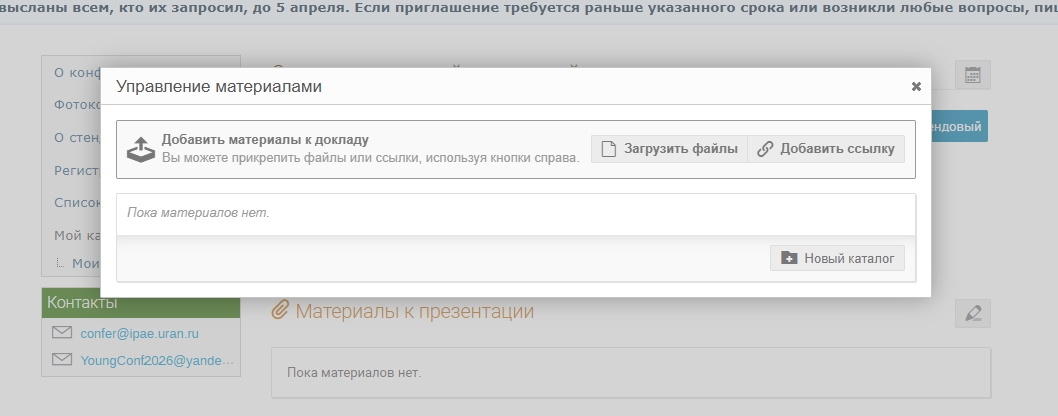
Task: Click the envelope icon next to confer@ipae.uran.ru
Action: tap(62, 333)
